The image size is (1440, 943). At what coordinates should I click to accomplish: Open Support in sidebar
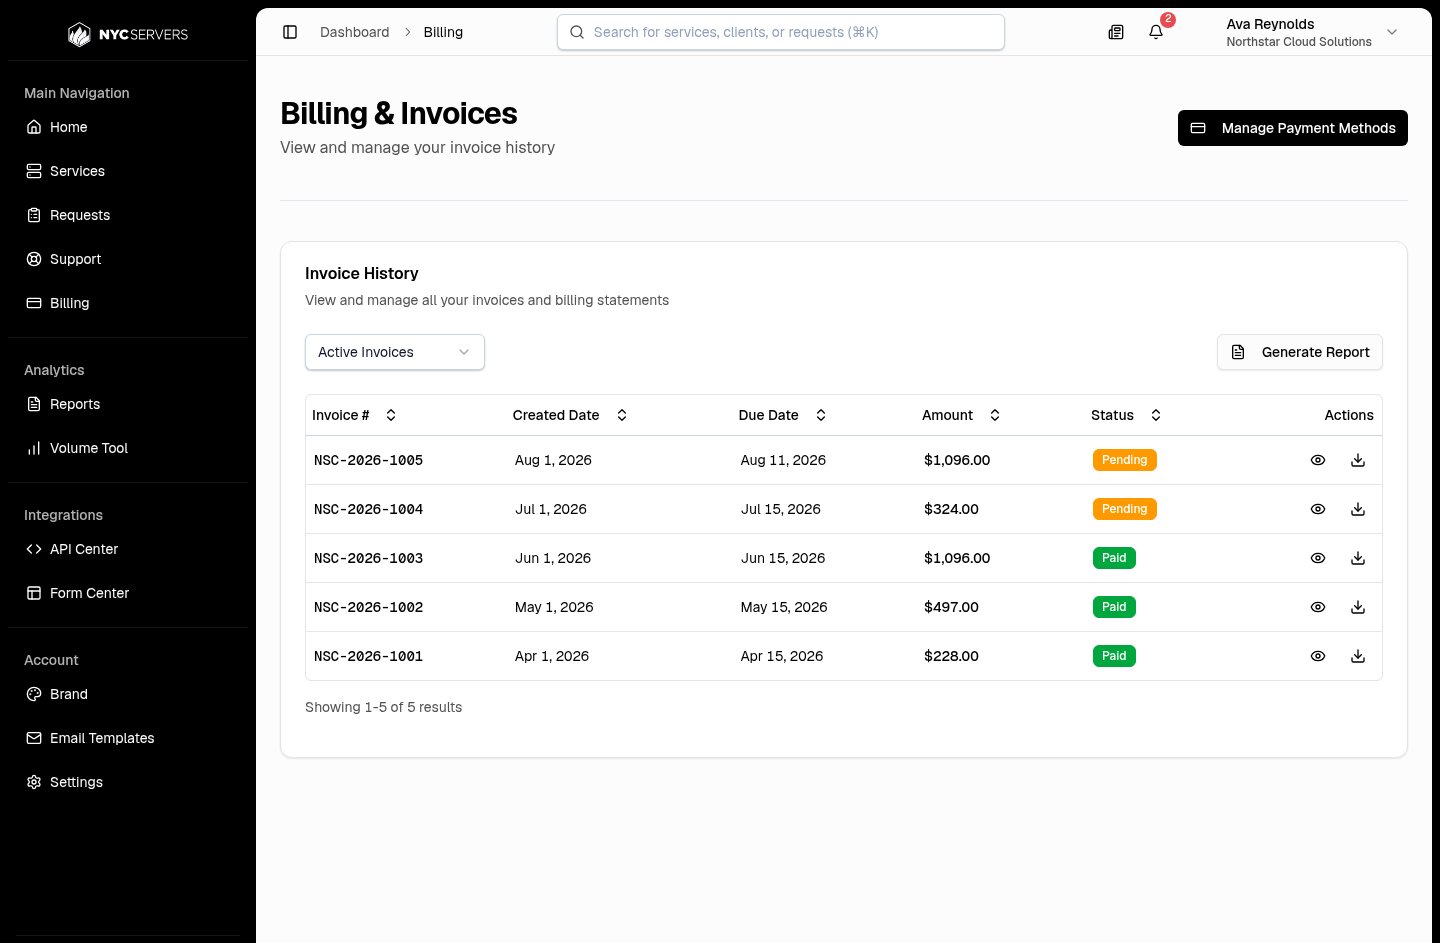(x=128, y=259)
